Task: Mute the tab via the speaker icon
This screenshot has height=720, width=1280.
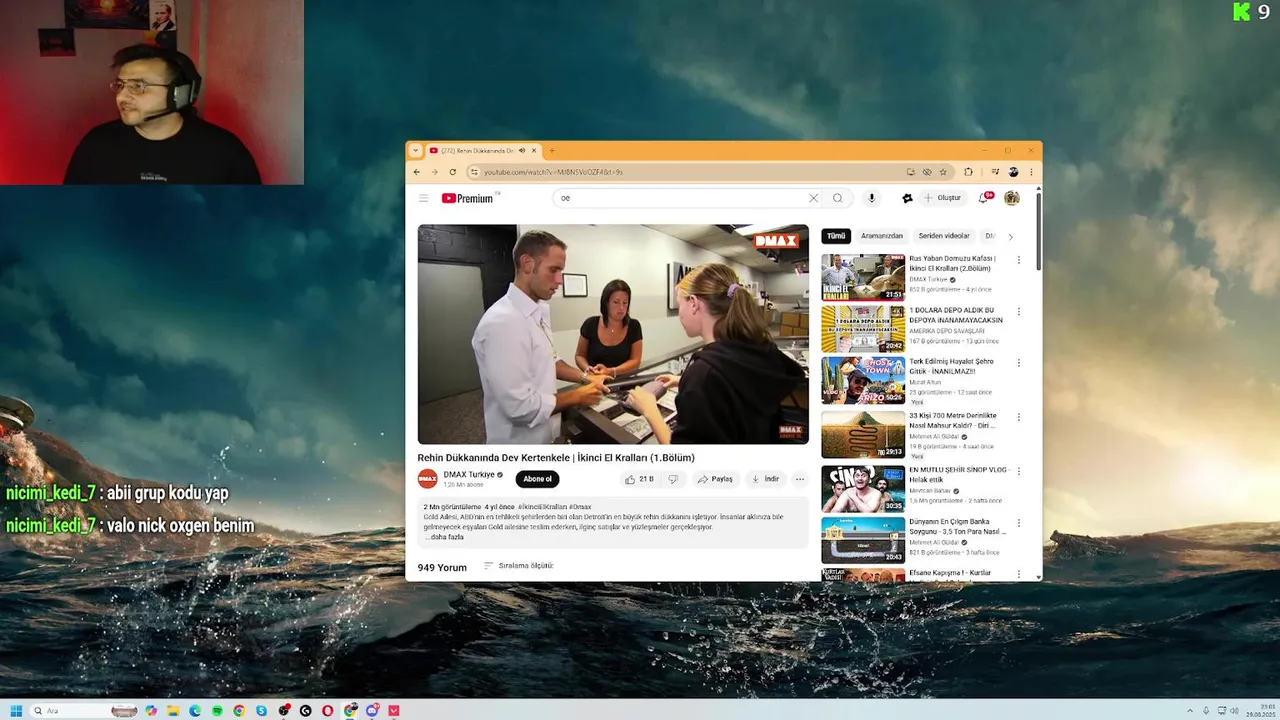Action: 521,151
